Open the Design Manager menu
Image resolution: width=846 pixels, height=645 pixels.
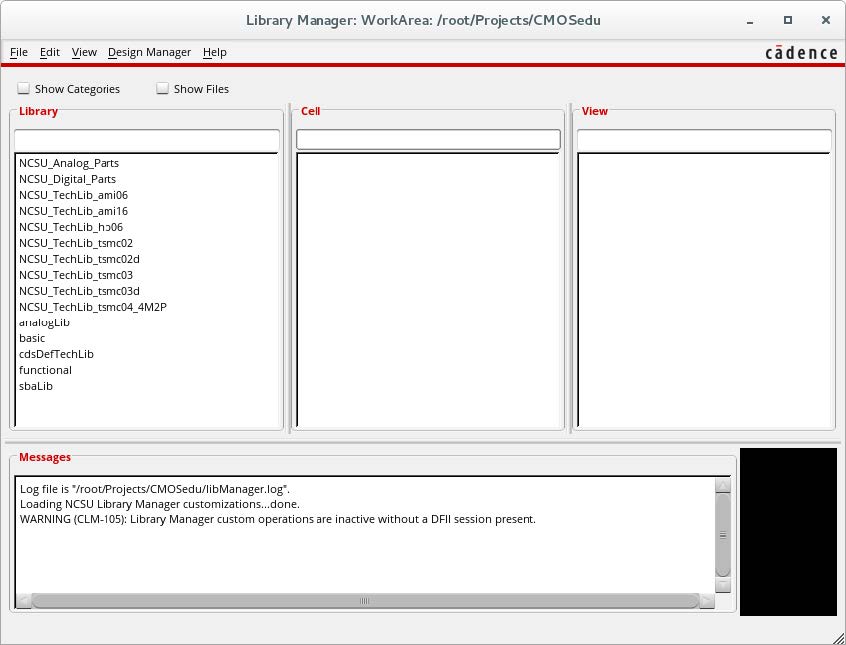[149, 52]
